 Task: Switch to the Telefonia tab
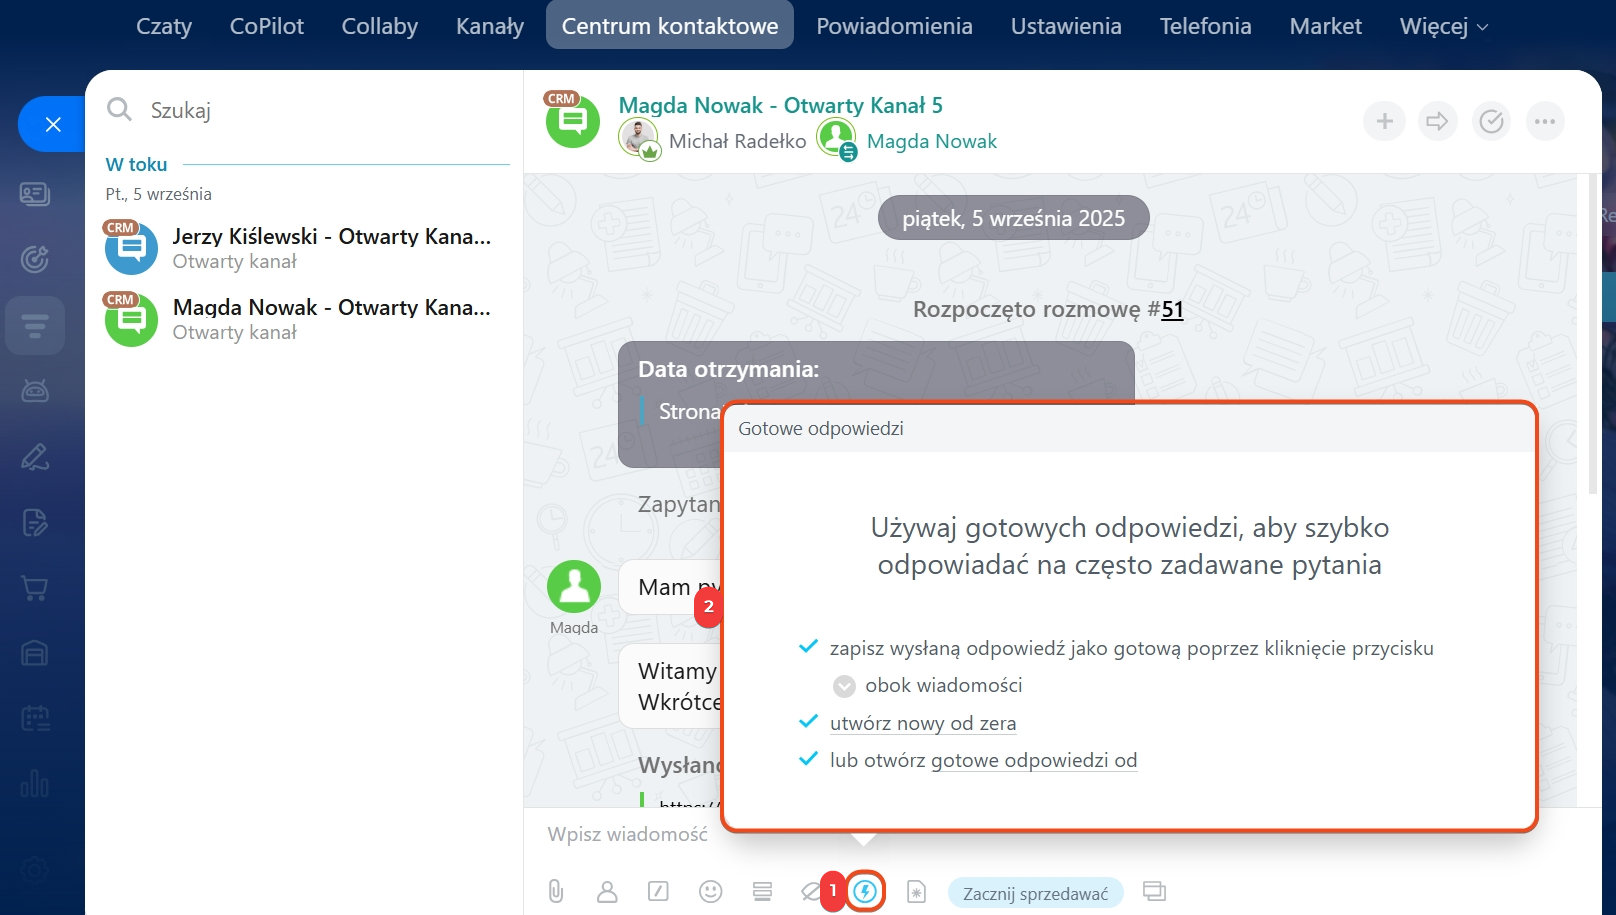point(1205,26)
